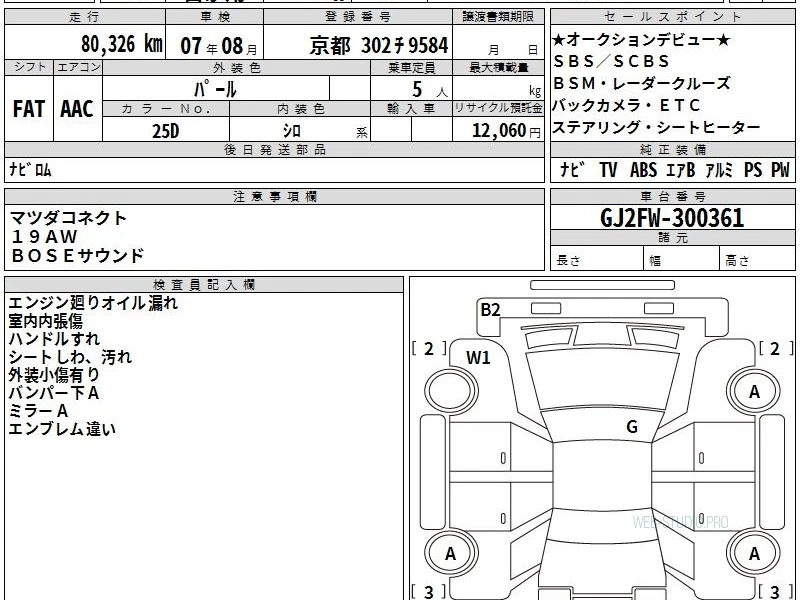Select the ABS equipment item
The image size is (800, 600).
click(x=643, y=169)
